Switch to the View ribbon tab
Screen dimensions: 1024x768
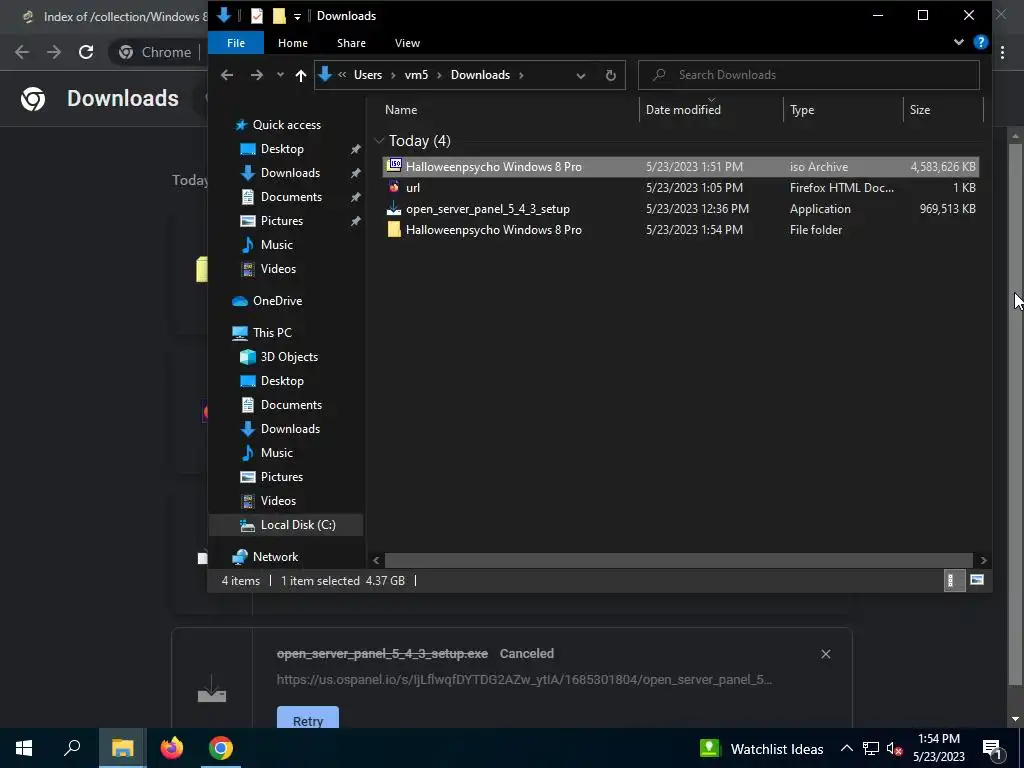coord(408,43)
